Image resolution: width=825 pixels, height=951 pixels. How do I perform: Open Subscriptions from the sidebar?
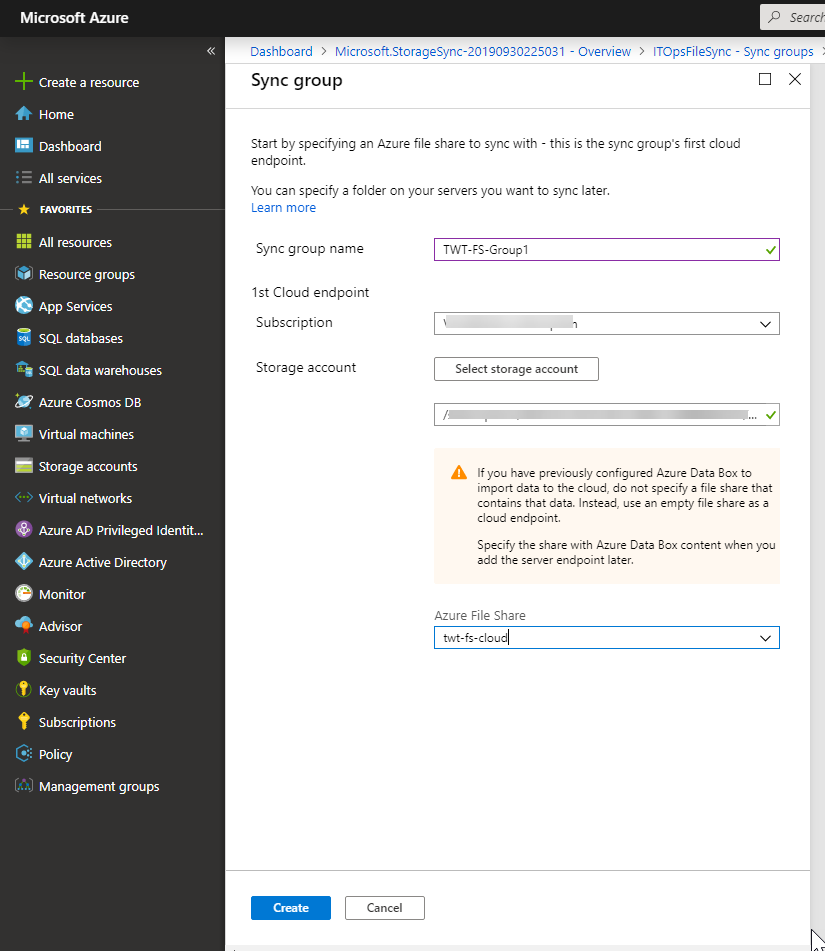pos(77,722)
